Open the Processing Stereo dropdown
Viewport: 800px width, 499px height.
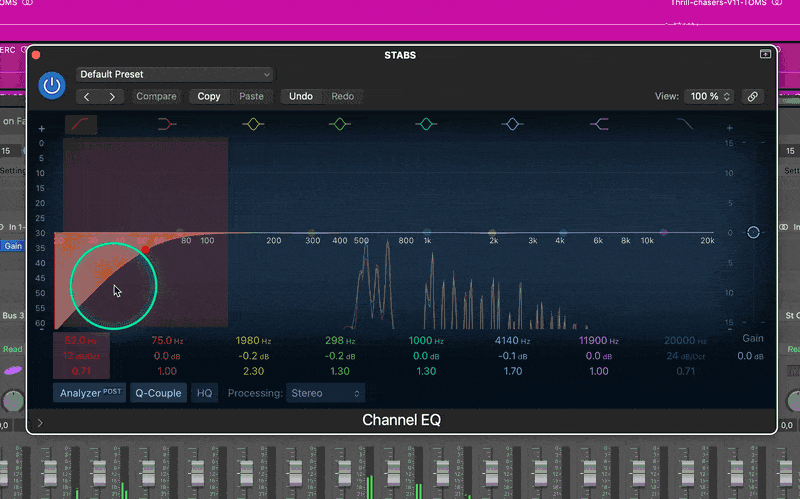[326, 393]
